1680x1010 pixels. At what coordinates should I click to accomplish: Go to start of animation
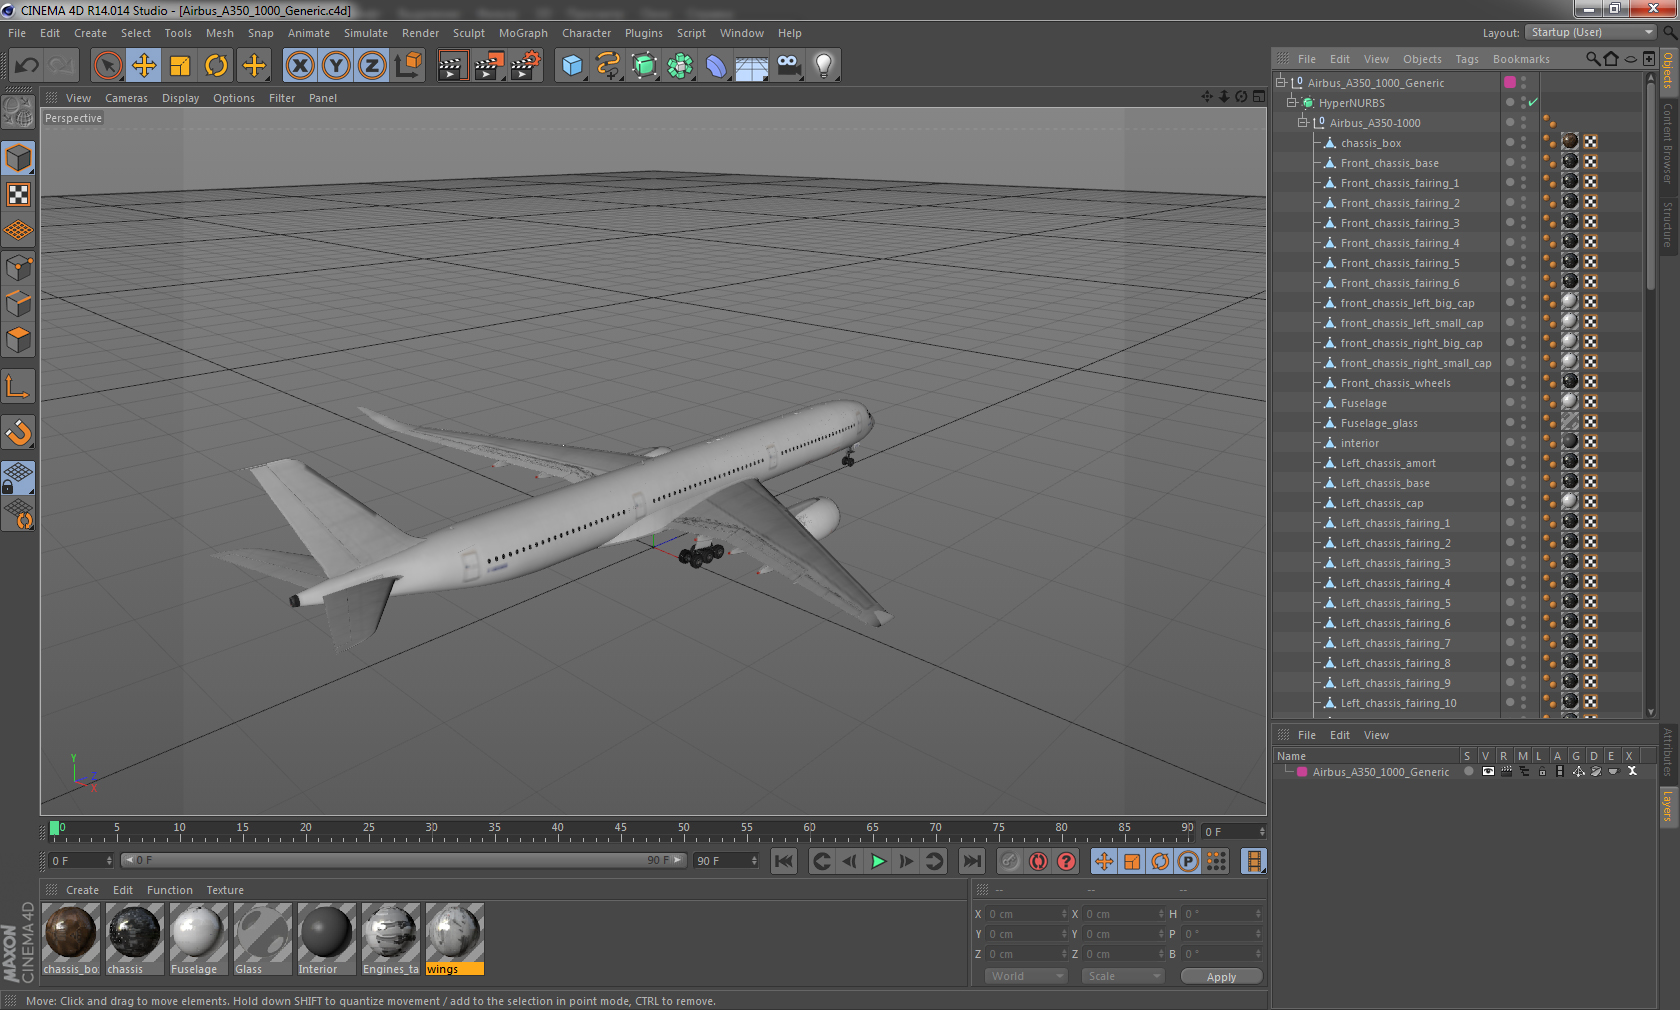click(x=784, y=861)
